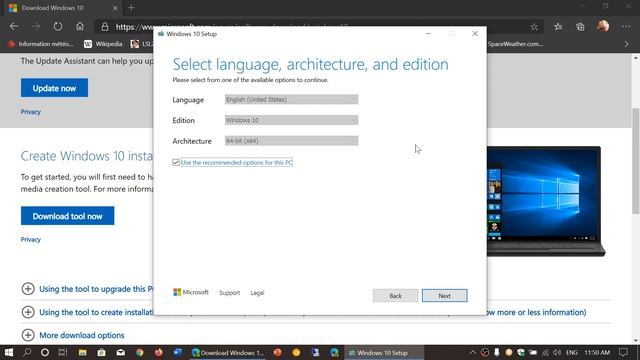Open the Windows Start menu
The width and height of the screenshot is (640, 360).
click(9, 353)
